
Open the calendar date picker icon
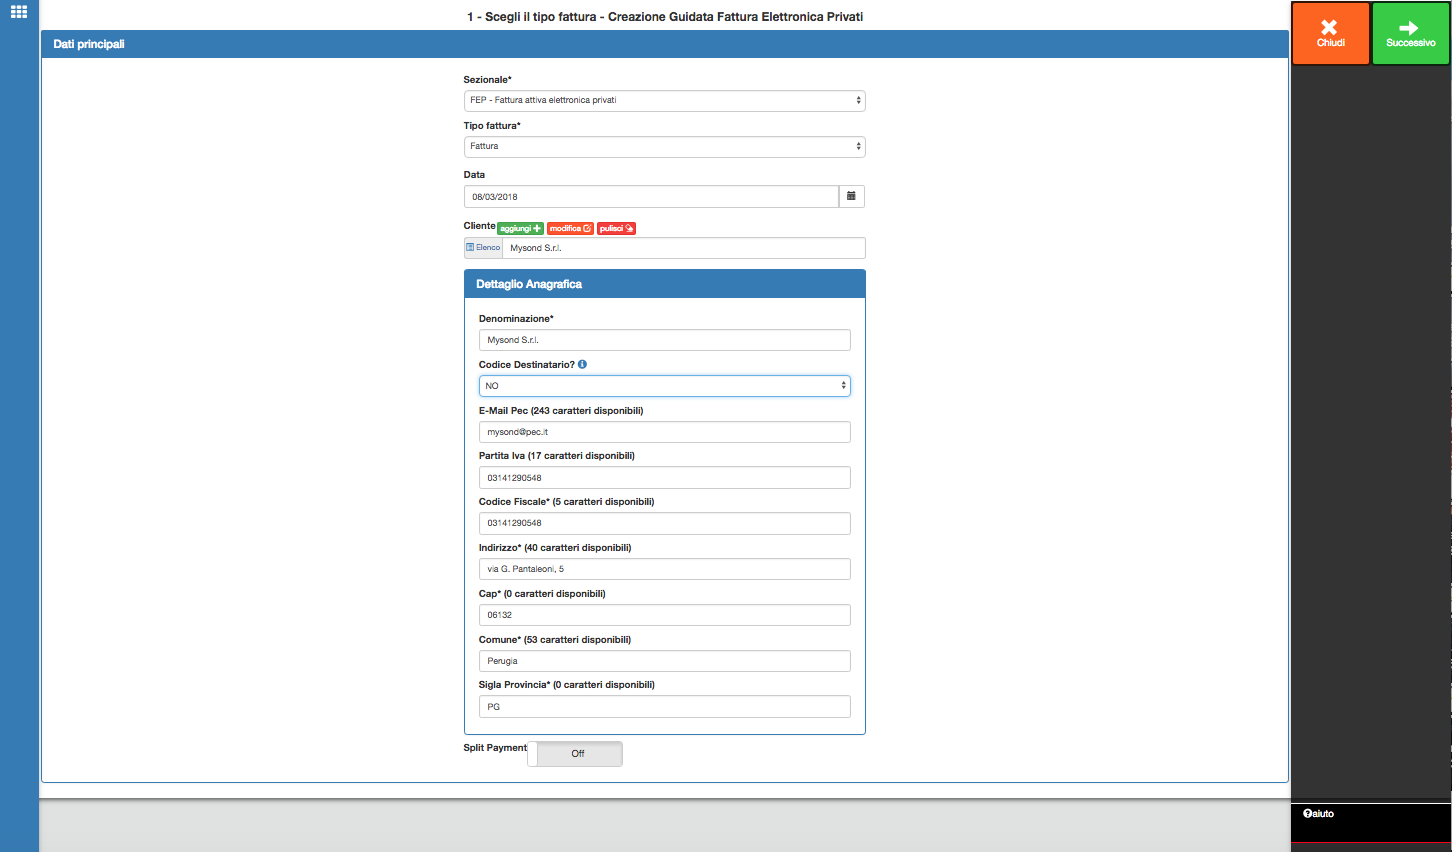point(851,196)
